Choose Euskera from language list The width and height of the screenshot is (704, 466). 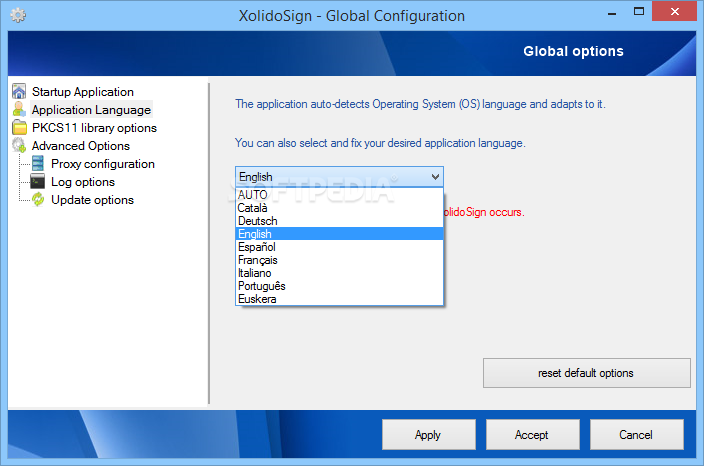pos(339,299)
